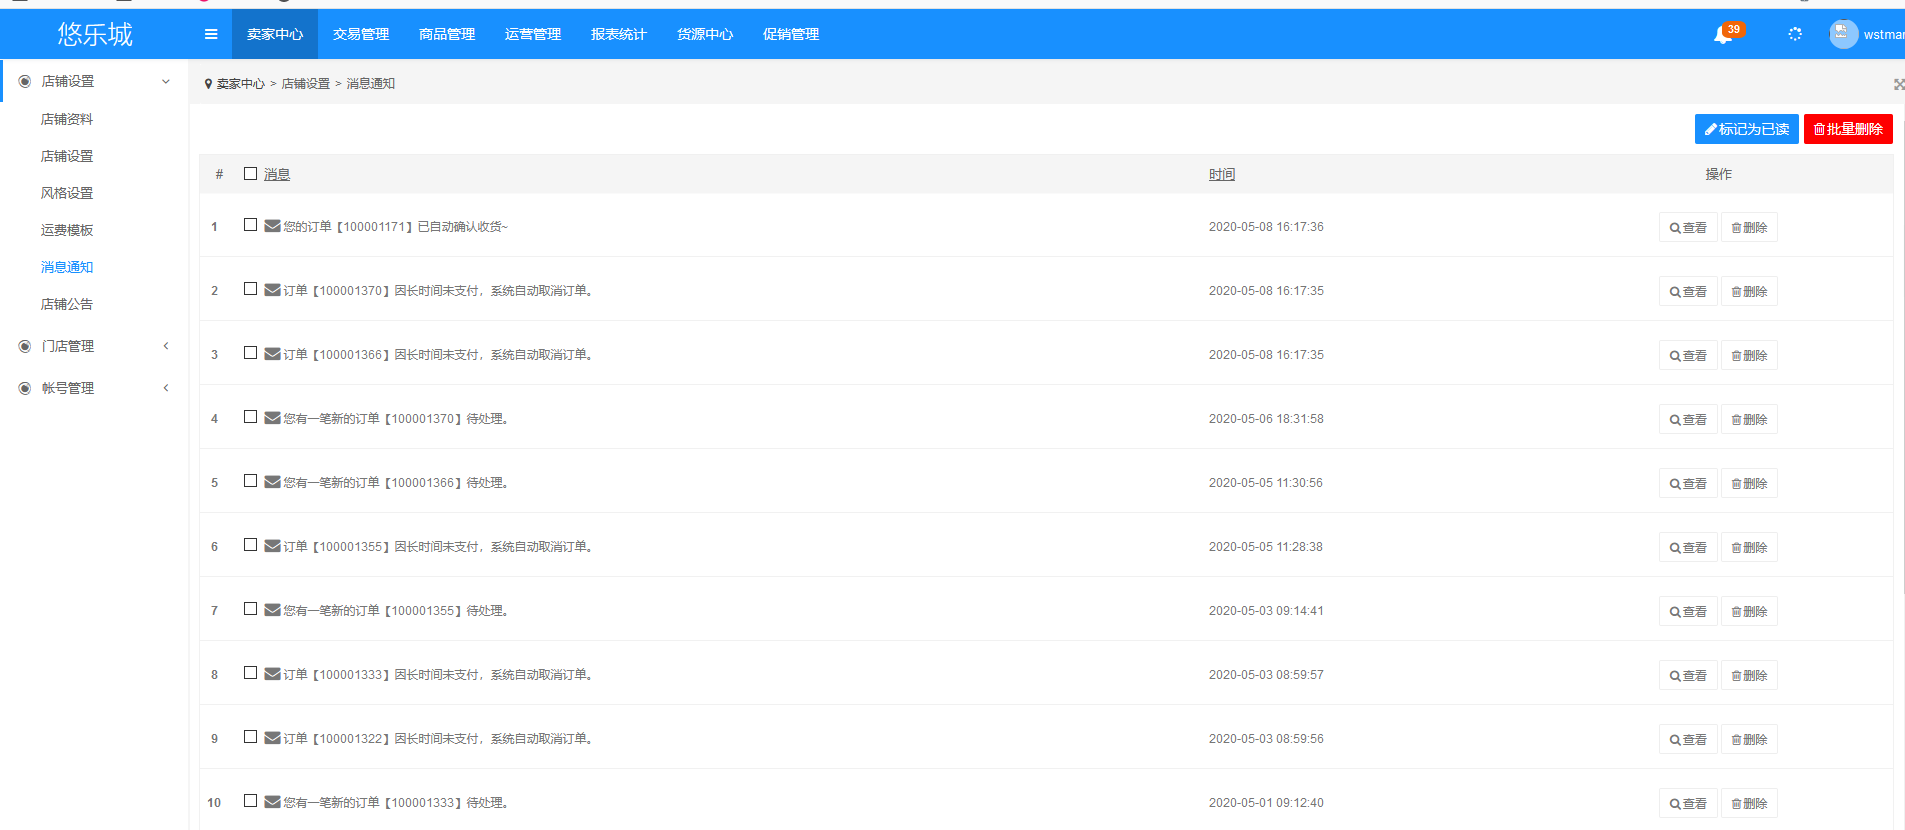The width and height of the screenshot is (1905, 830).
Task: Switch to the 商品管理 top menu
Action: [x=447, y=34]
